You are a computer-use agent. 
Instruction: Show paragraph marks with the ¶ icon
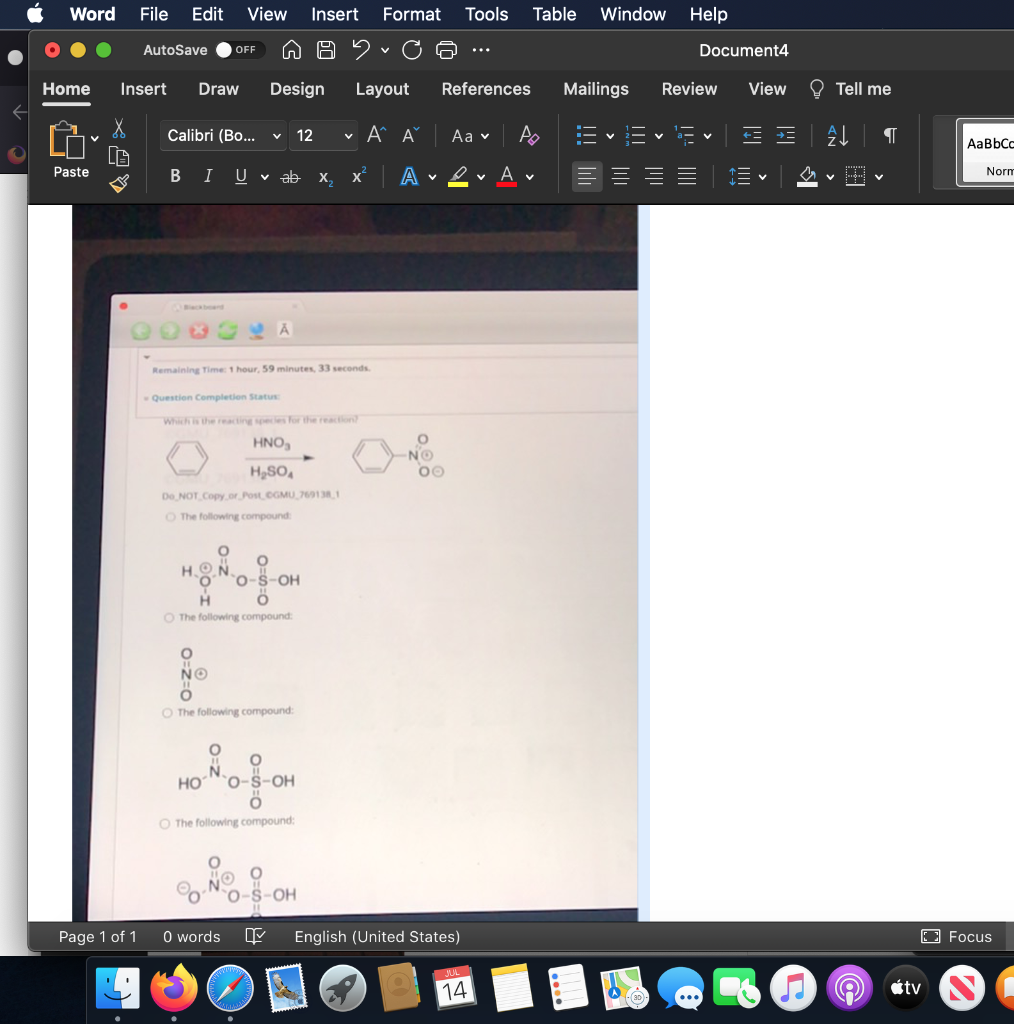[x=888, y=135]
